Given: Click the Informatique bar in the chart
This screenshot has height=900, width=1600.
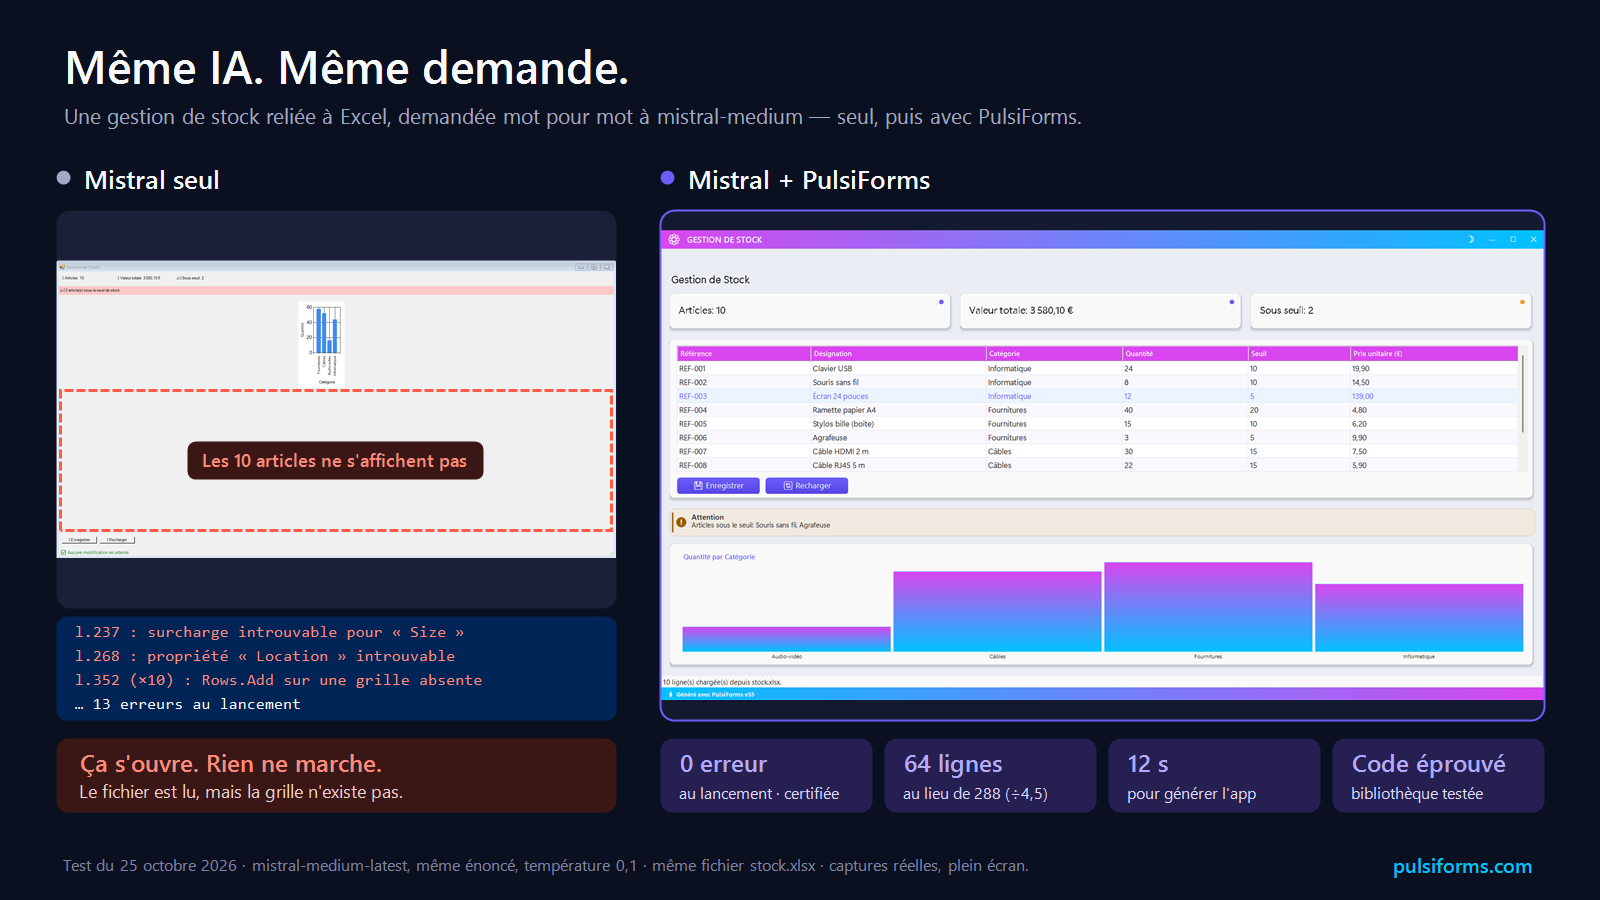Looking at the screenshot, I should tap(1419, 618).
